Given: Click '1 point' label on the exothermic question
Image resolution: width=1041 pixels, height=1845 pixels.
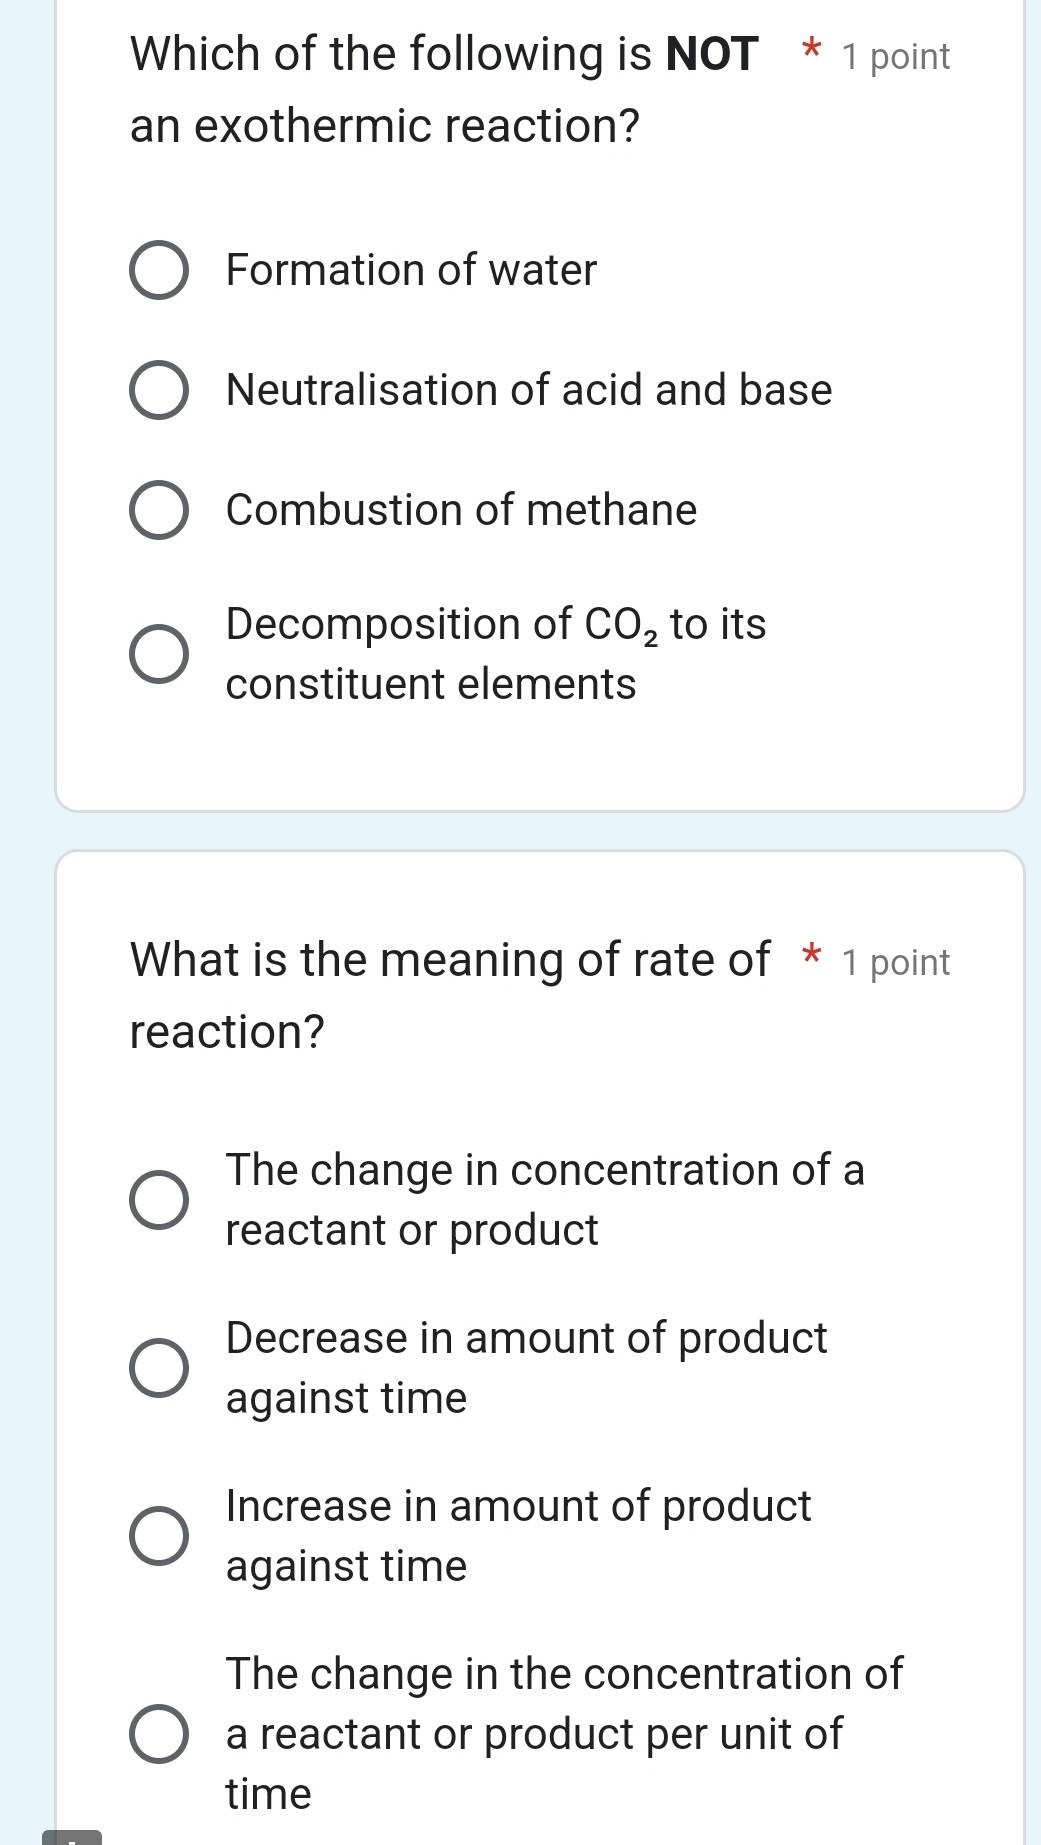Looking at the screenshot, I should coord(895,57).
